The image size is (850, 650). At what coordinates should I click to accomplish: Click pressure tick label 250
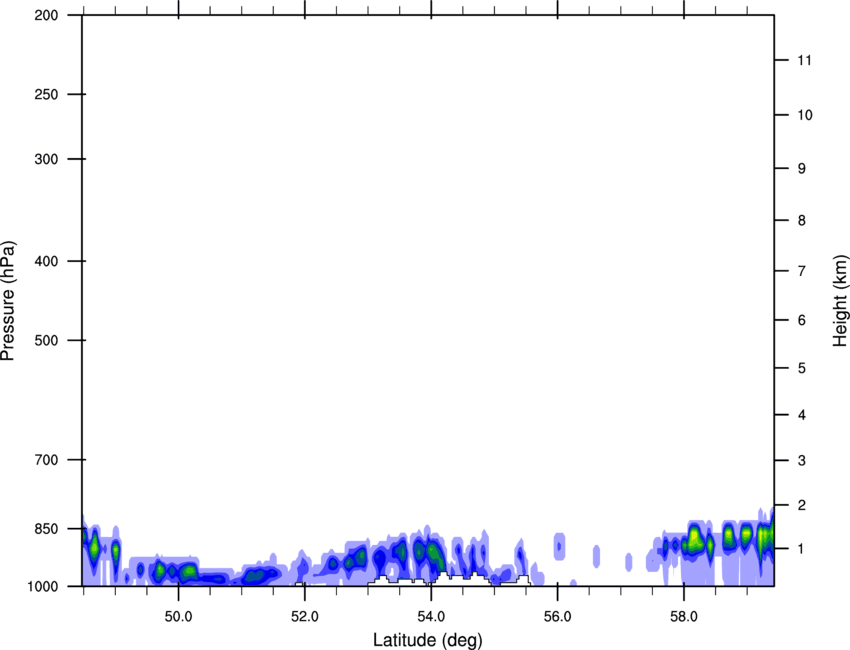tap(46, 94)
